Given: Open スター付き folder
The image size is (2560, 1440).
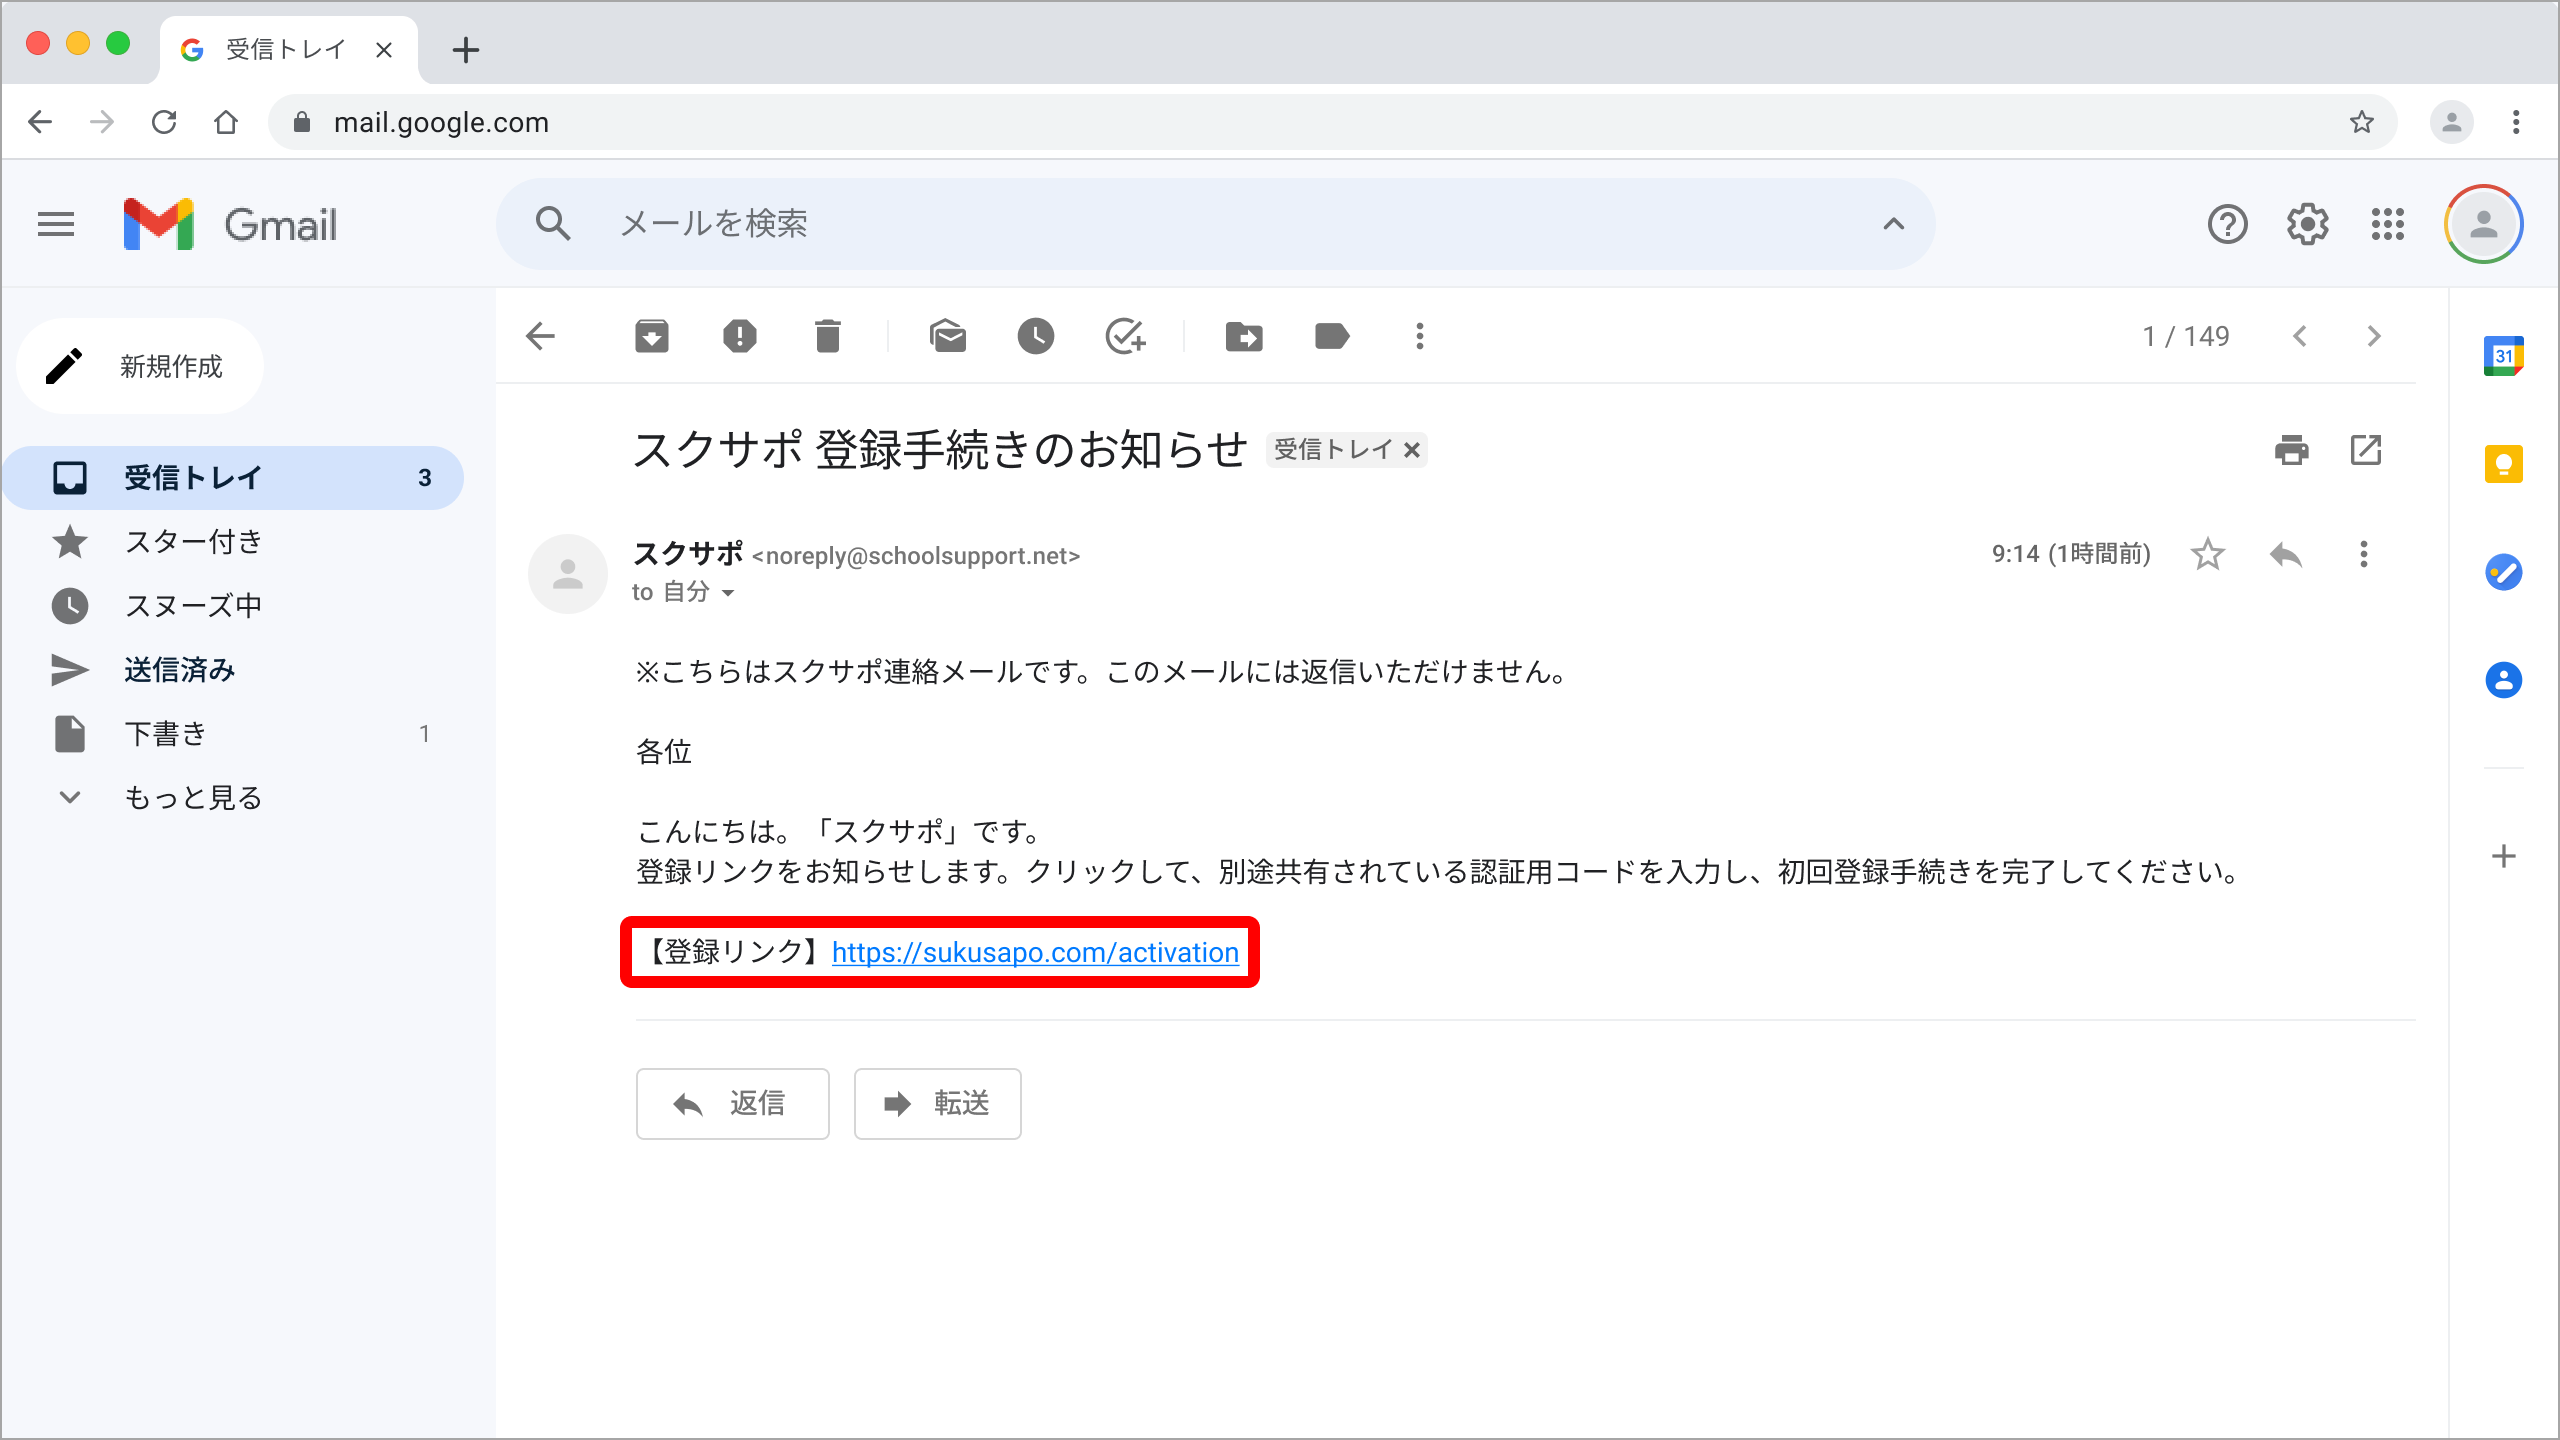Looking at the screenshot, I should click(x=234, y=542).
